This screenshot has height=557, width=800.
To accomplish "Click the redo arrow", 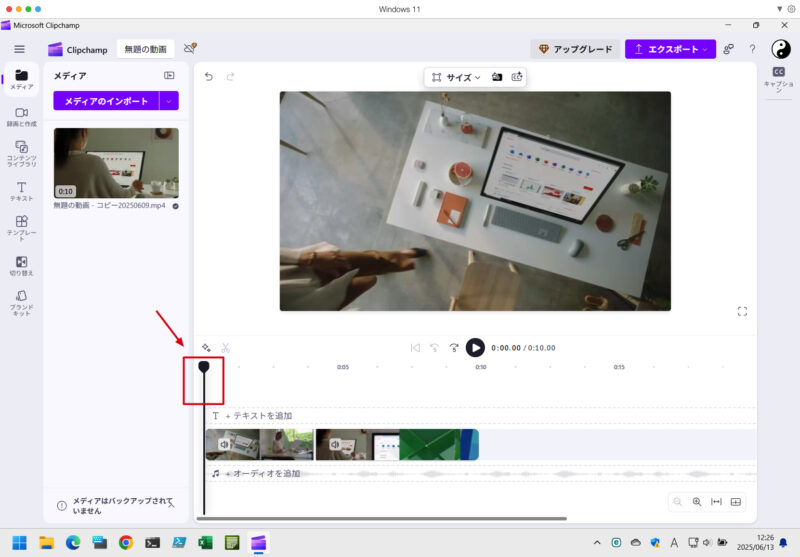I will pyautogui.click(x=230, y=77).
